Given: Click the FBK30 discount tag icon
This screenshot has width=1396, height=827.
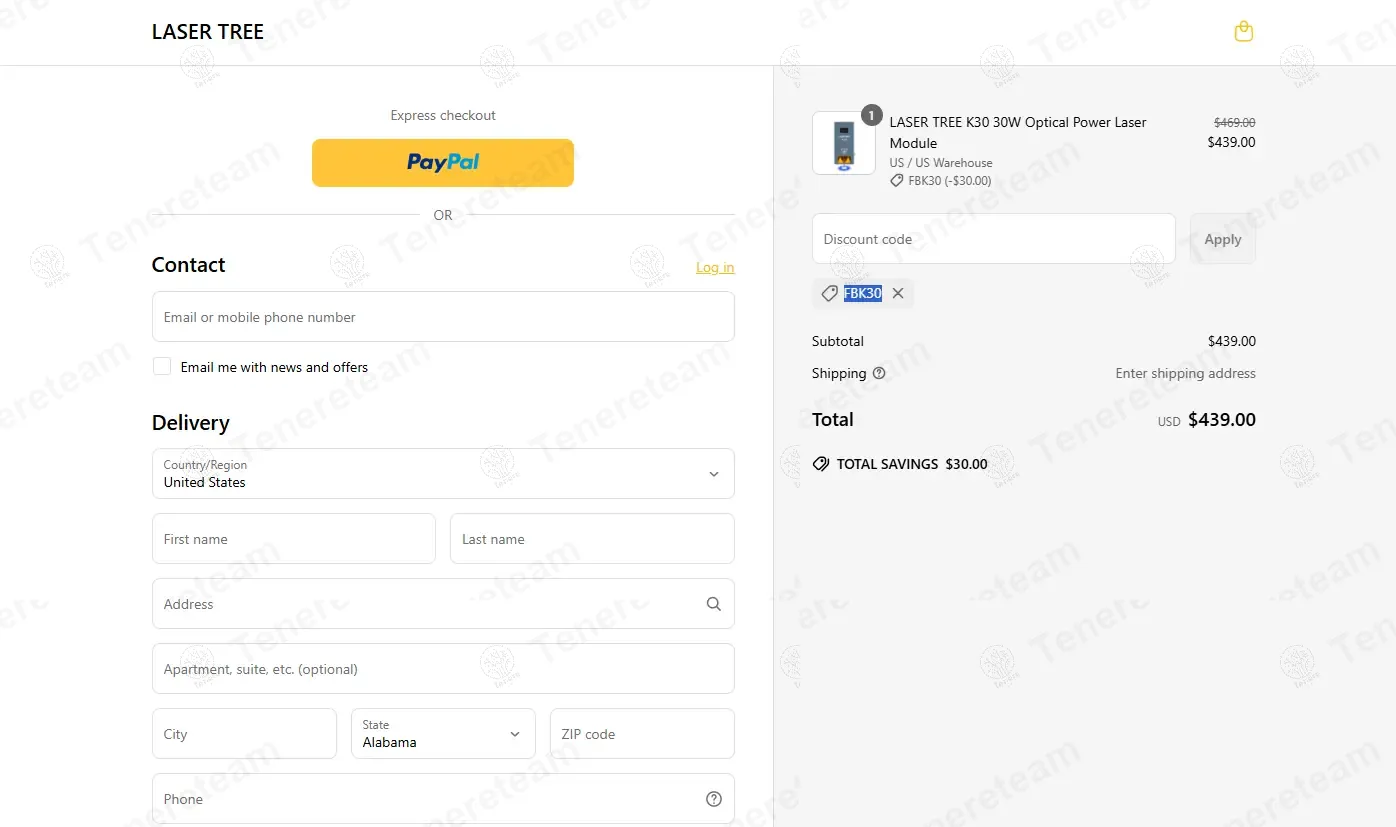Looking at the screenshot, I should [x=829, y=293].
